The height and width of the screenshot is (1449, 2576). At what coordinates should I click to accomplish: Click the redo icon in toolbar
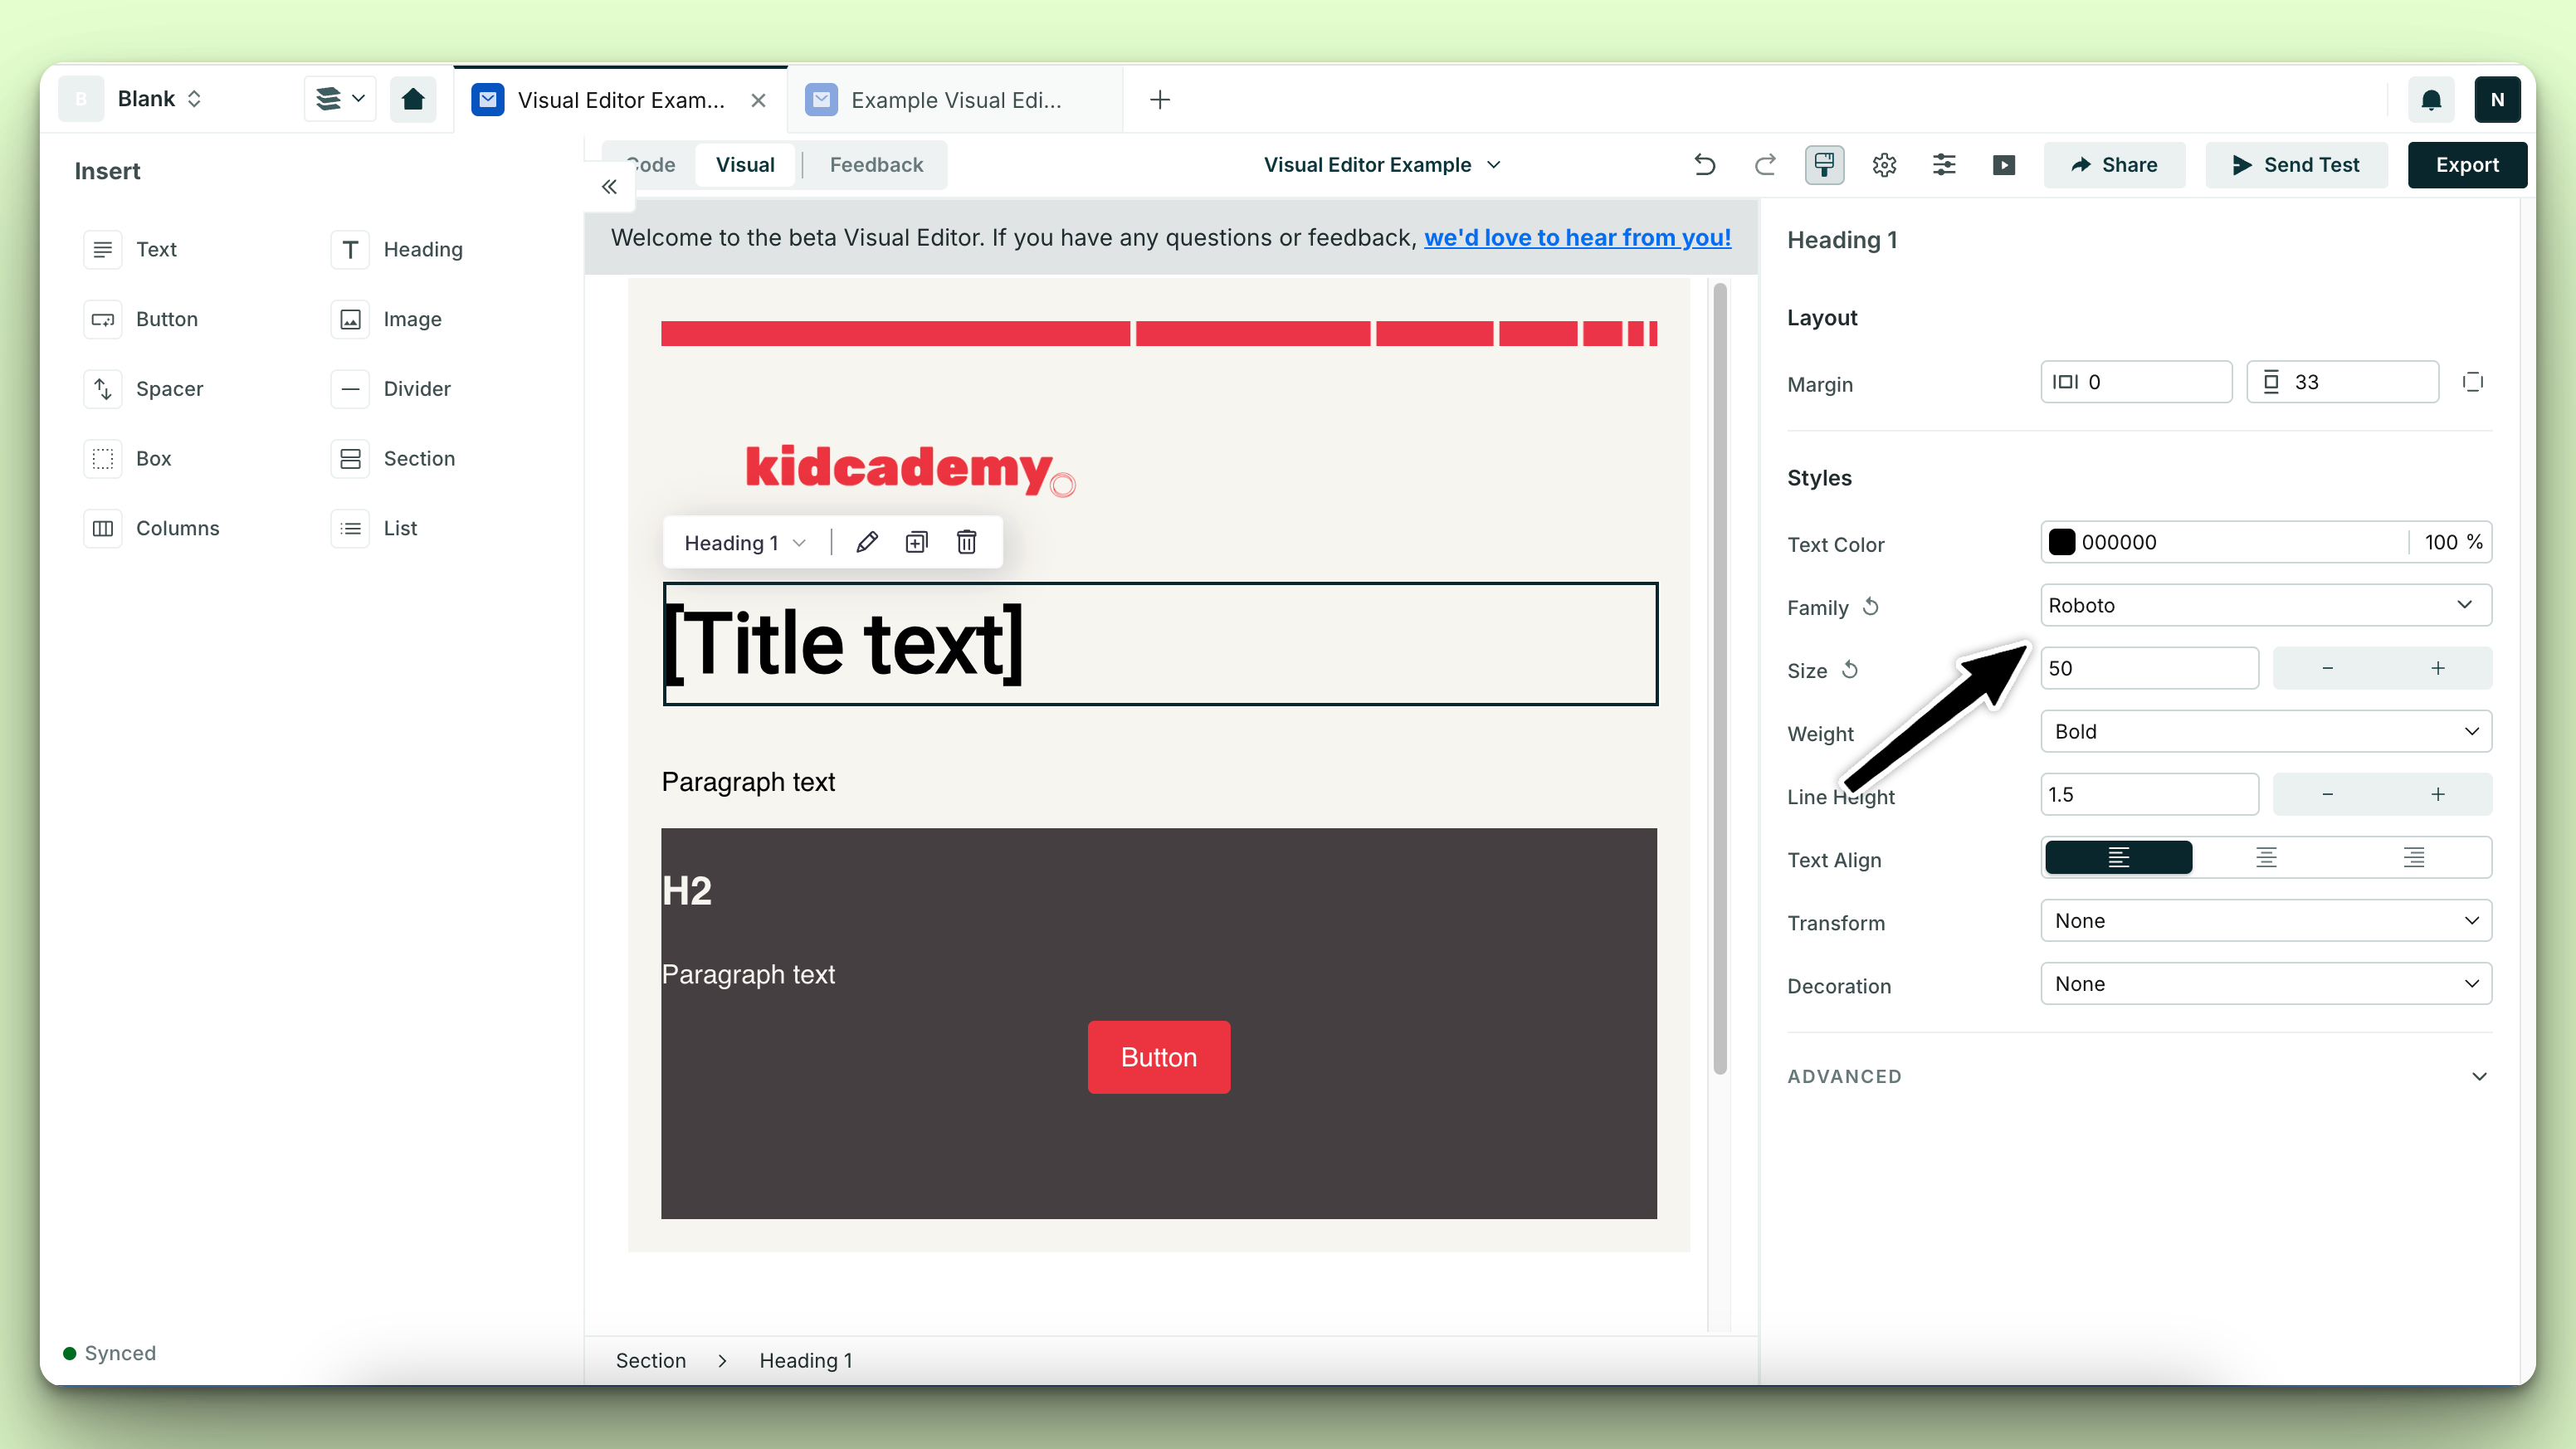point(1764,164)
